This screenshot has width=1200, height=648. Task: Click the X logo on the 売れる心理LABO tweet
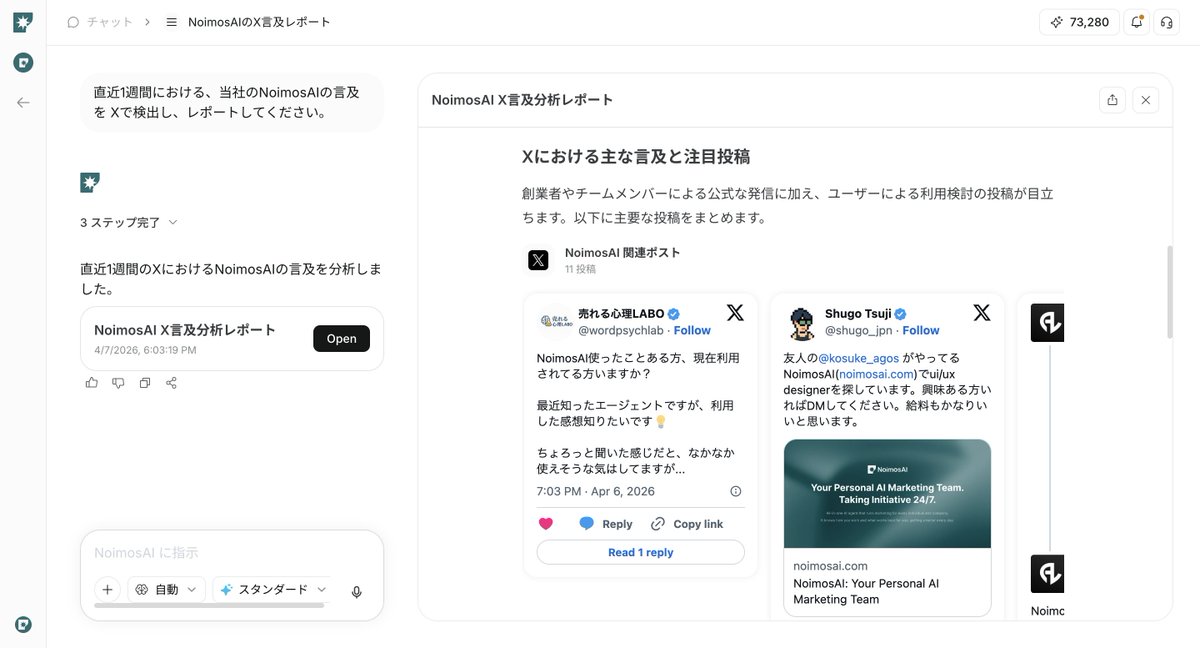pos(735,313)
